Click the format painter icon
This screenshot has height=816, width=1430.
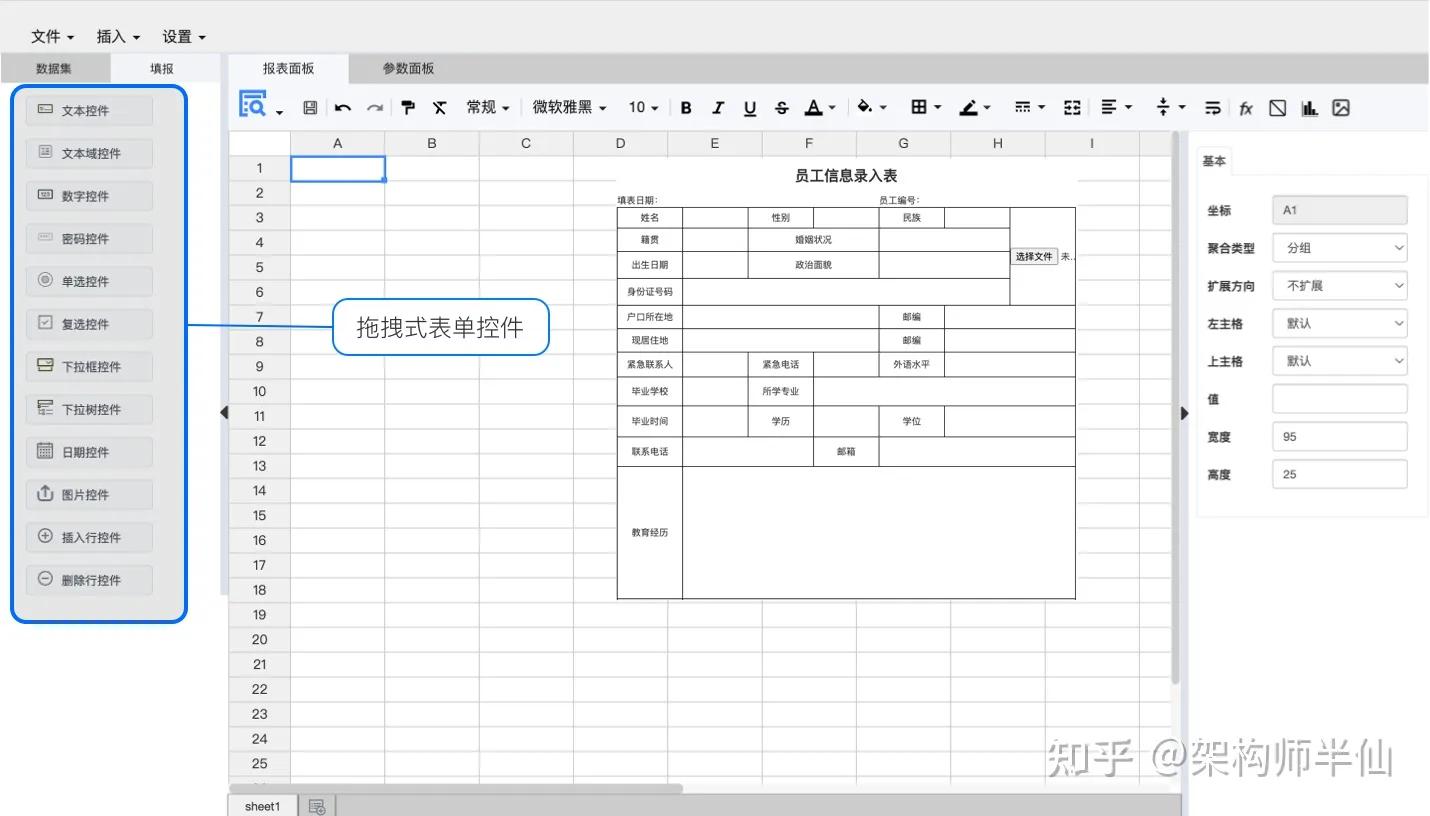tap(407, 107)
